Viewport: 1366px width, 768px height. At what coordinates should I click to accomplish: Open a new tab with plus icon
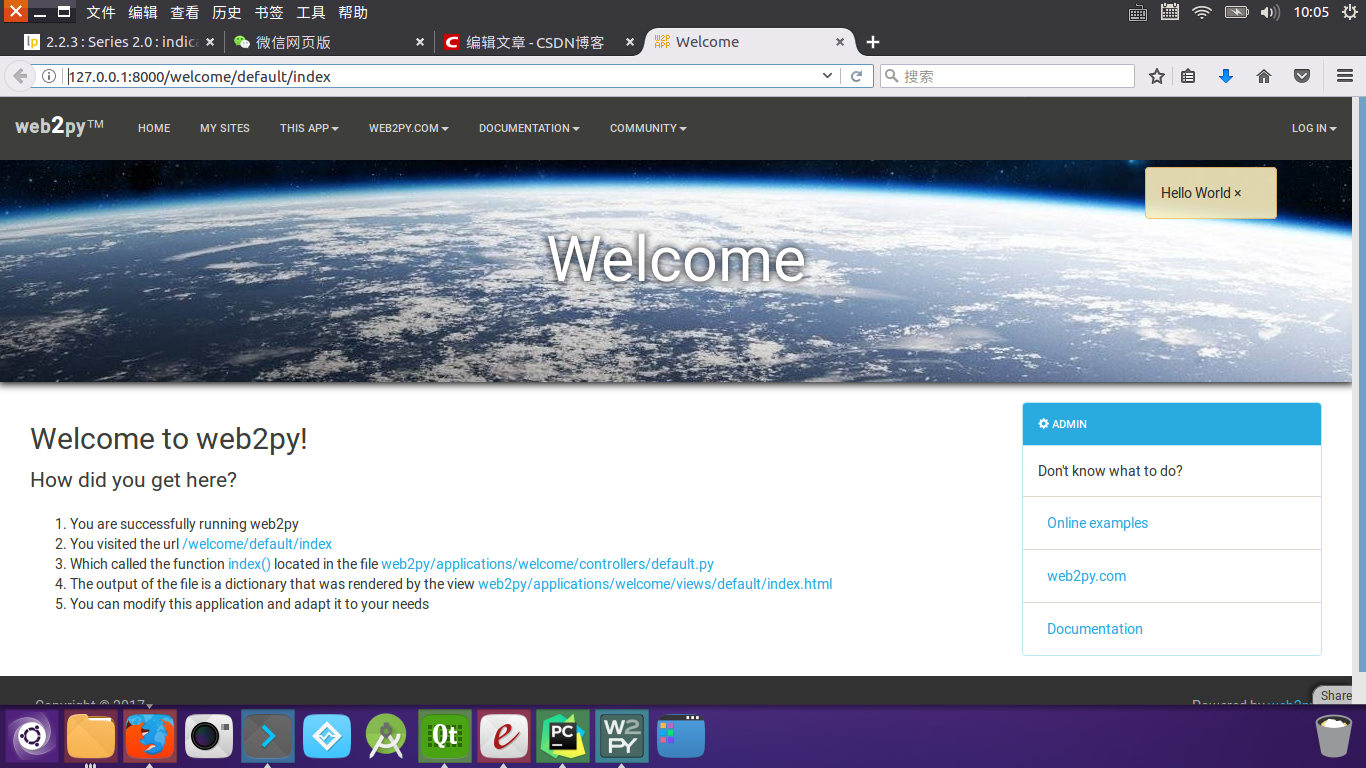pos(873,42)
